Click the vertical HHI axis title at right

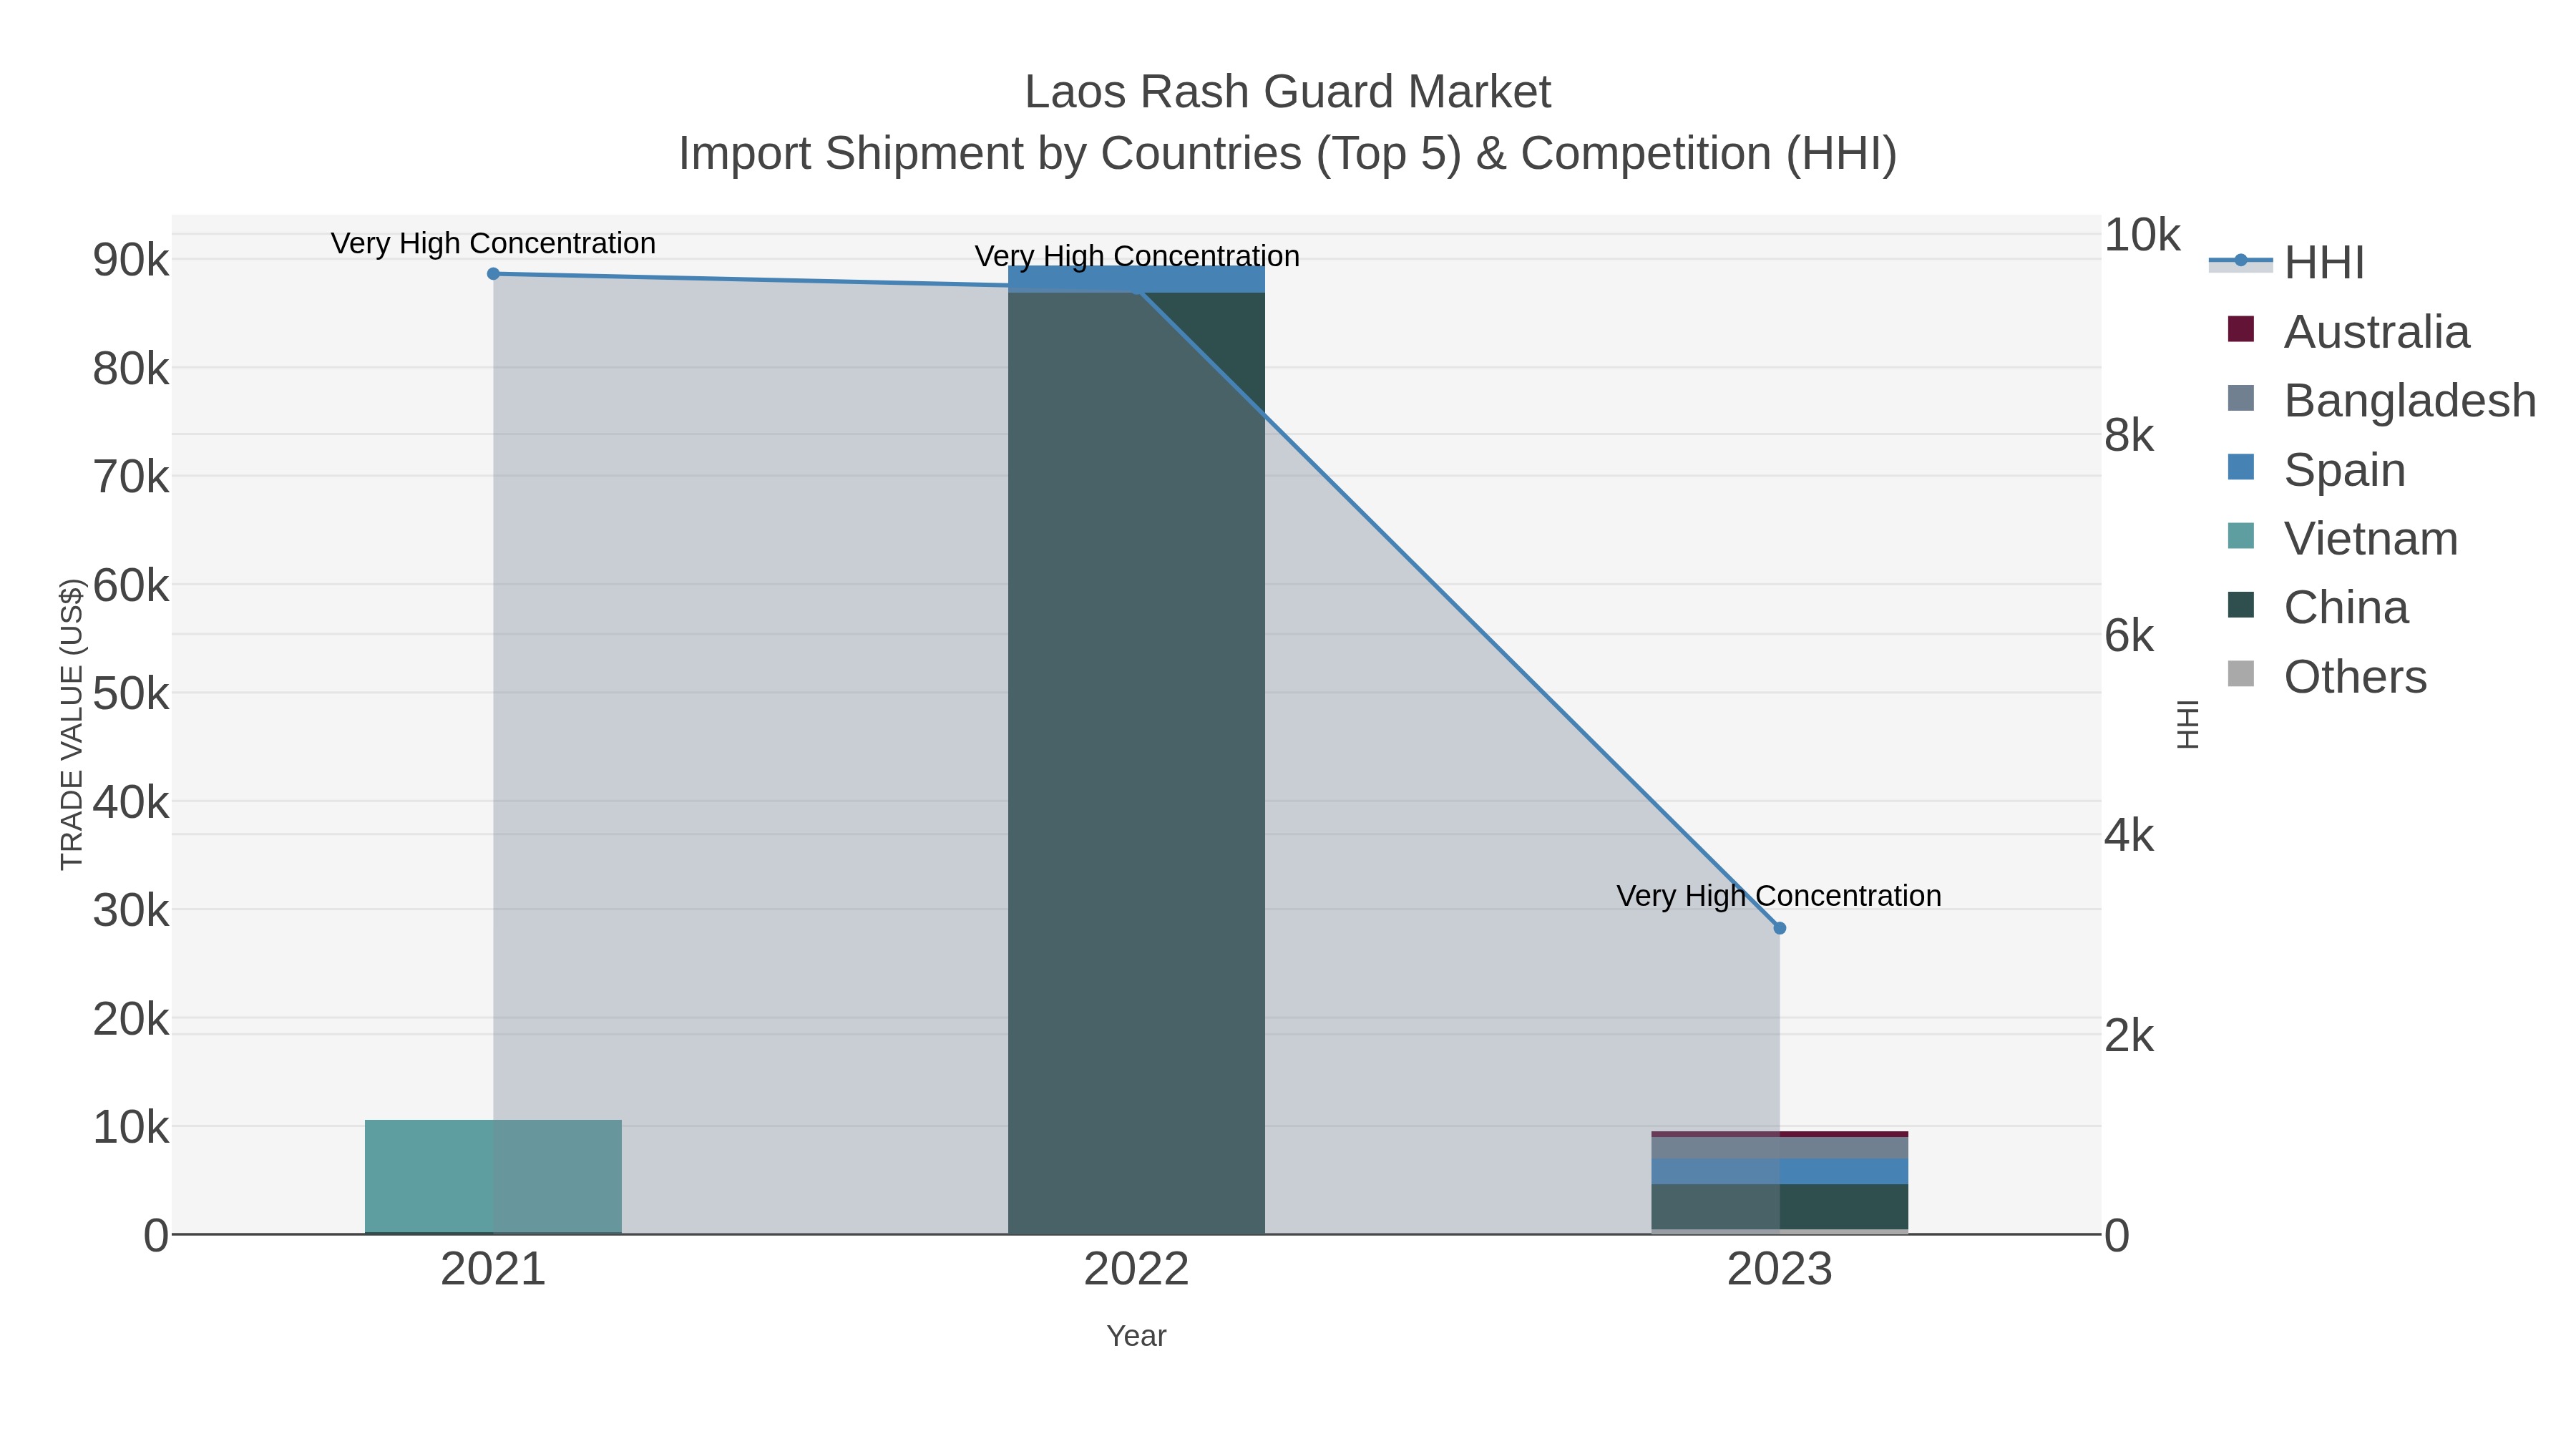tap(2188, 724)
